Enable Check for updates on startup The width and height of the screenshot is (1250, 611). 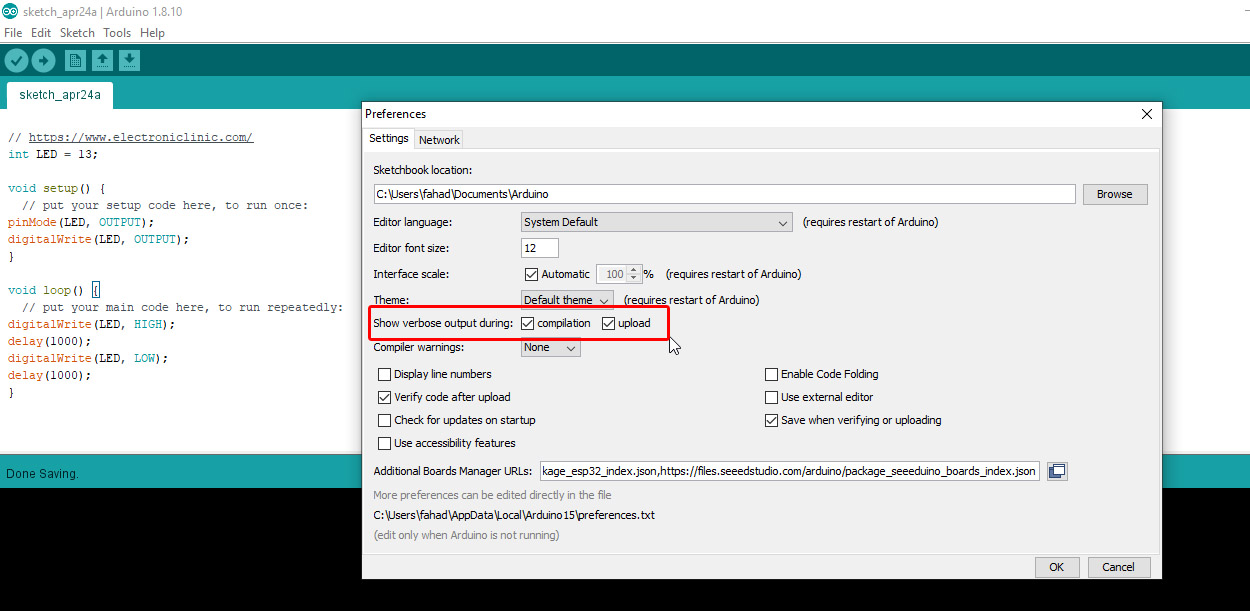pyautogui.click(x=385, y=420)
